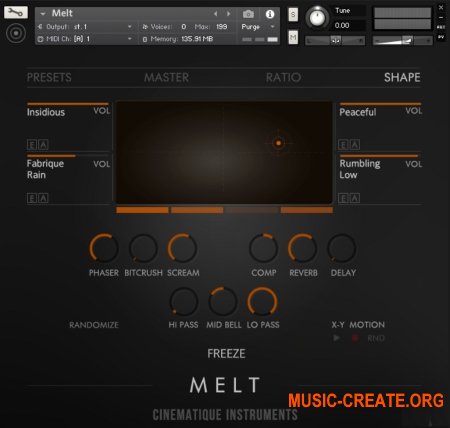Adjust the pan slider below Tune
Screen dimensions: 450x428
335,40
